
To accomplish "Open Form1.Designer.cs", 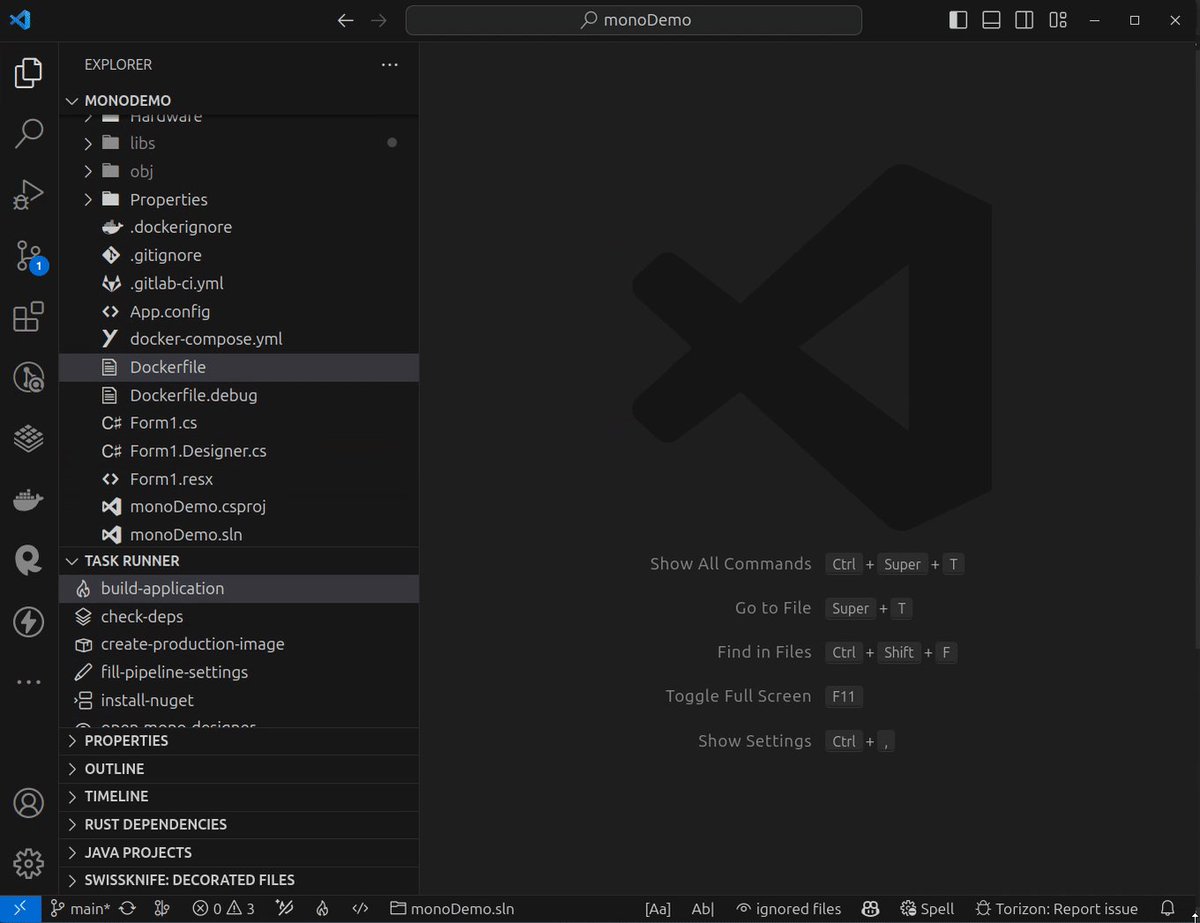I will click(x=239, y=451).
